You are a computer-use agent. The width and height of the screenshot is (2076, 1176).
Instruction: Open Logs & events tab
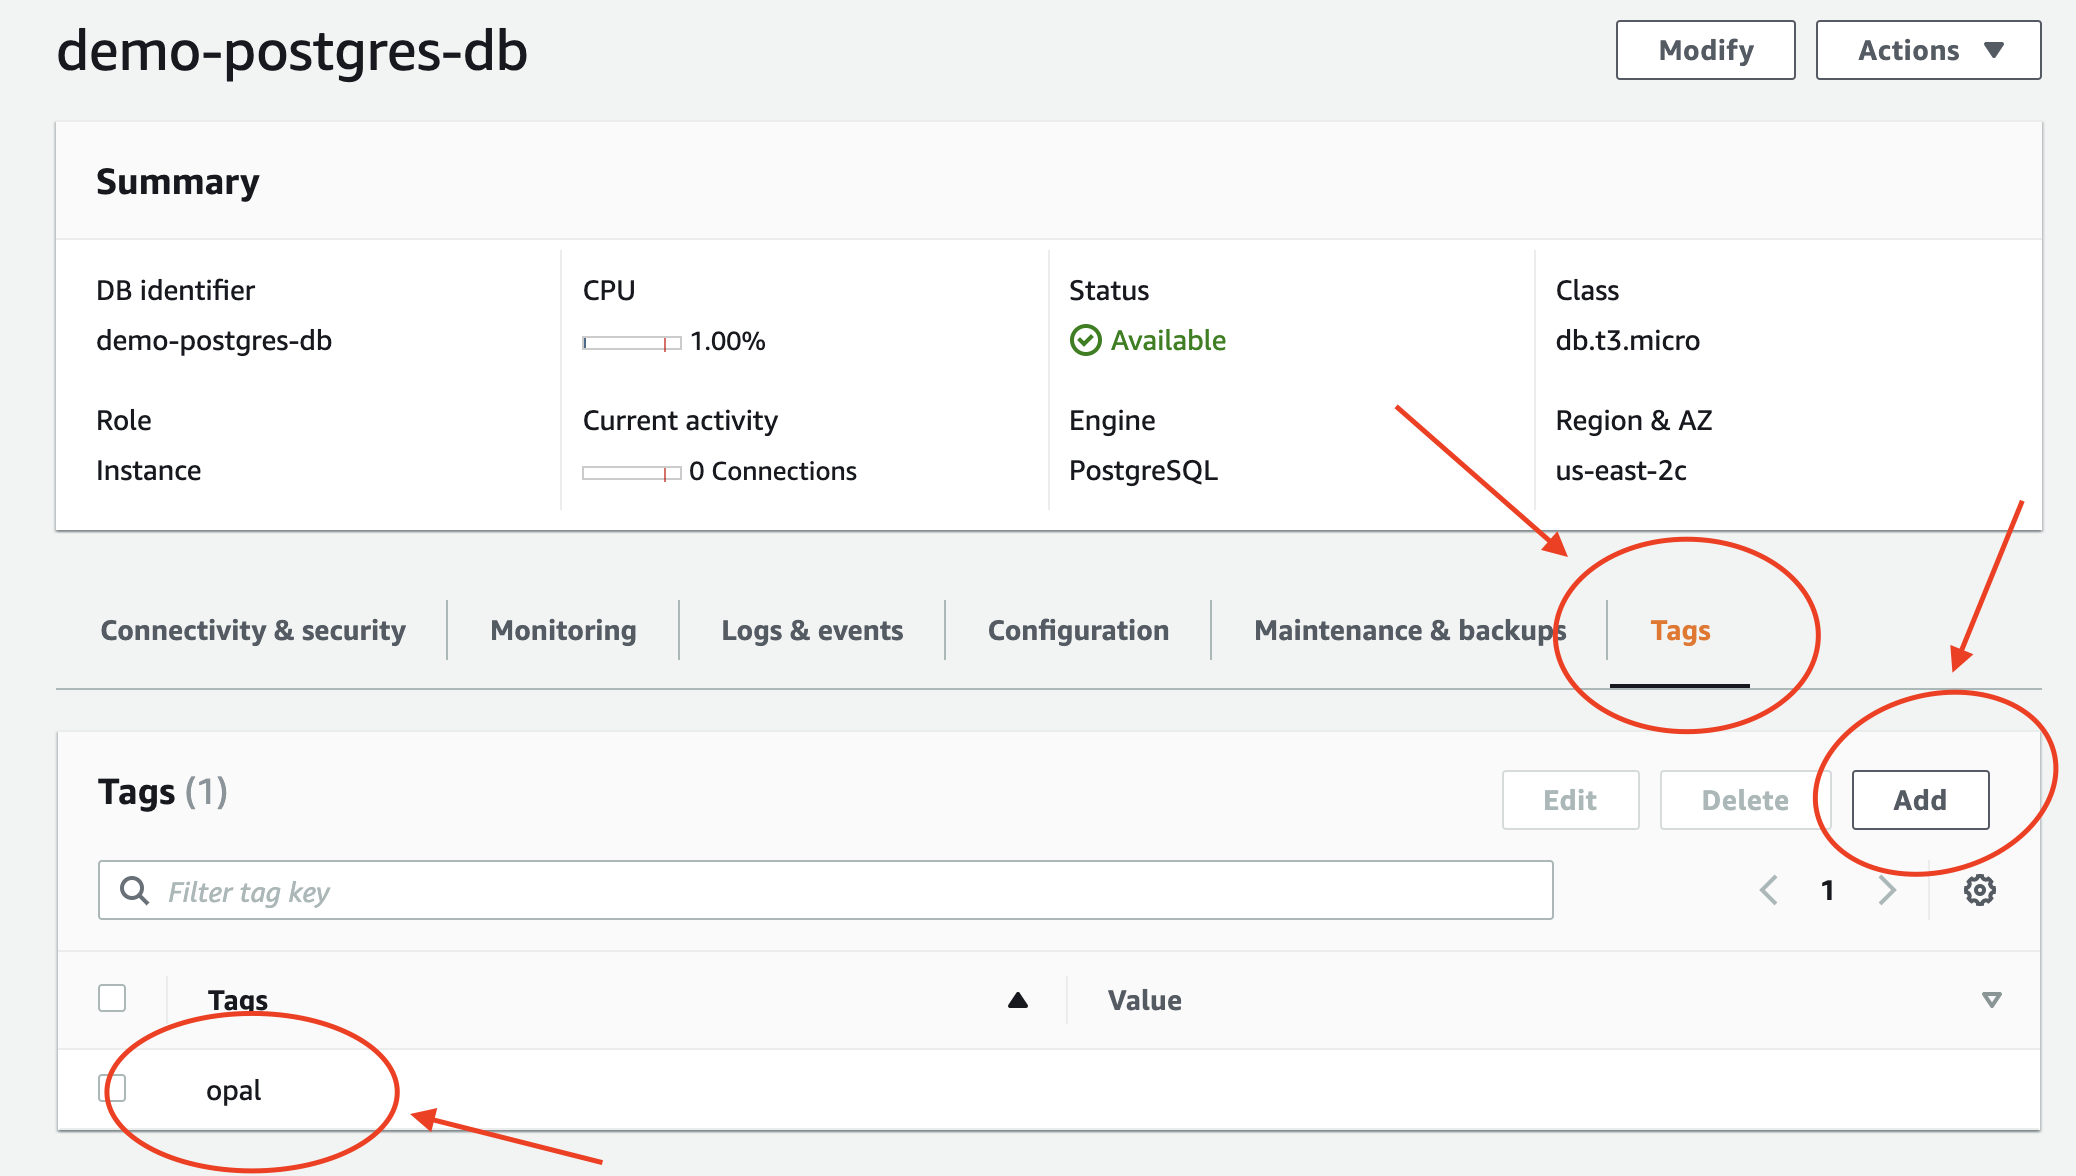pyautogui.click(x=812, y=630)
